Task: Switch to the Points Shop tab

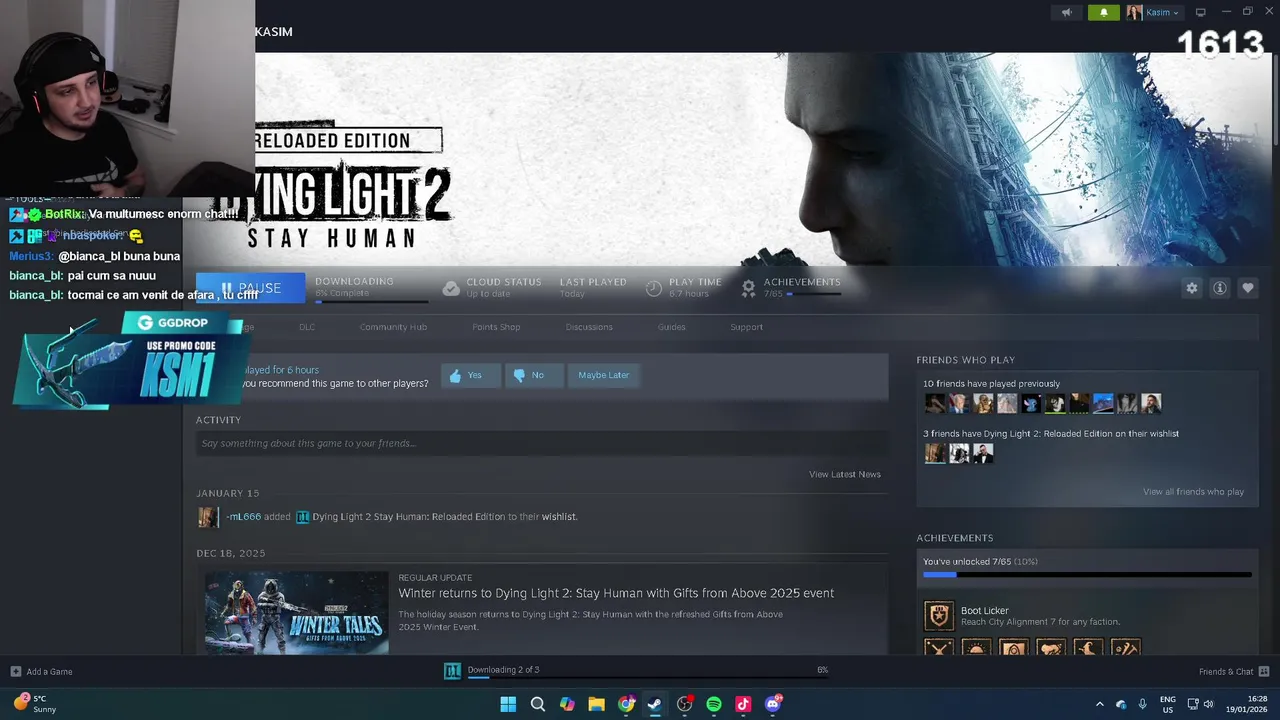Action: click(x=496, y=327)
